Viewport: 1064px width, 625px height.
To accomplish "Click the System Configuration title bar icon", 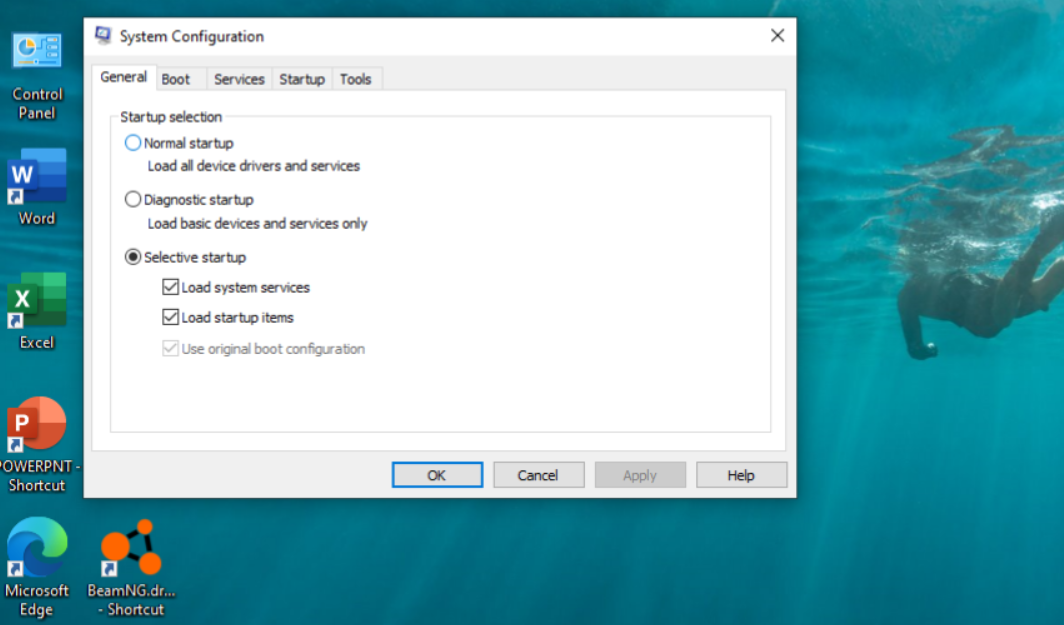I will (x=101, y=35).
